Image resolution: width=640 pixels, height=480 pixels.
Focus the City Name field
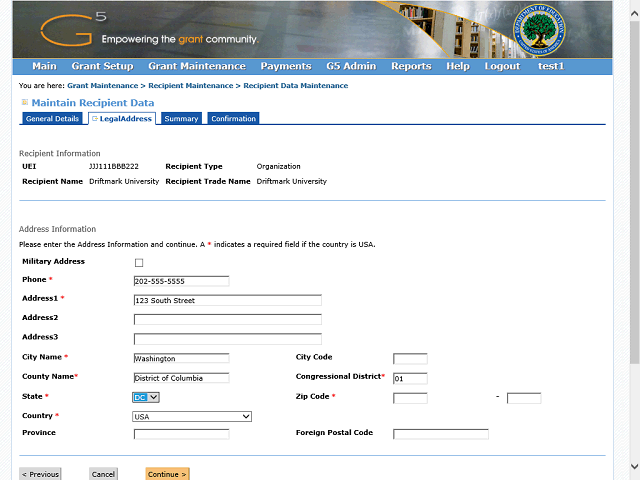(181, 358)
